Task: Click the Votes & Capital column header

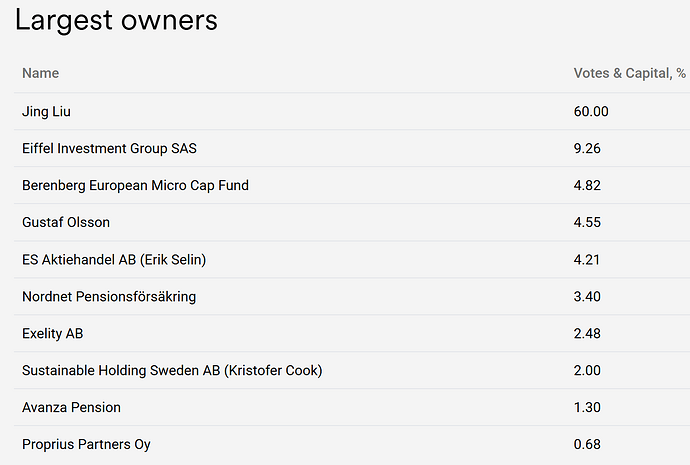Action: coord(629,73)
